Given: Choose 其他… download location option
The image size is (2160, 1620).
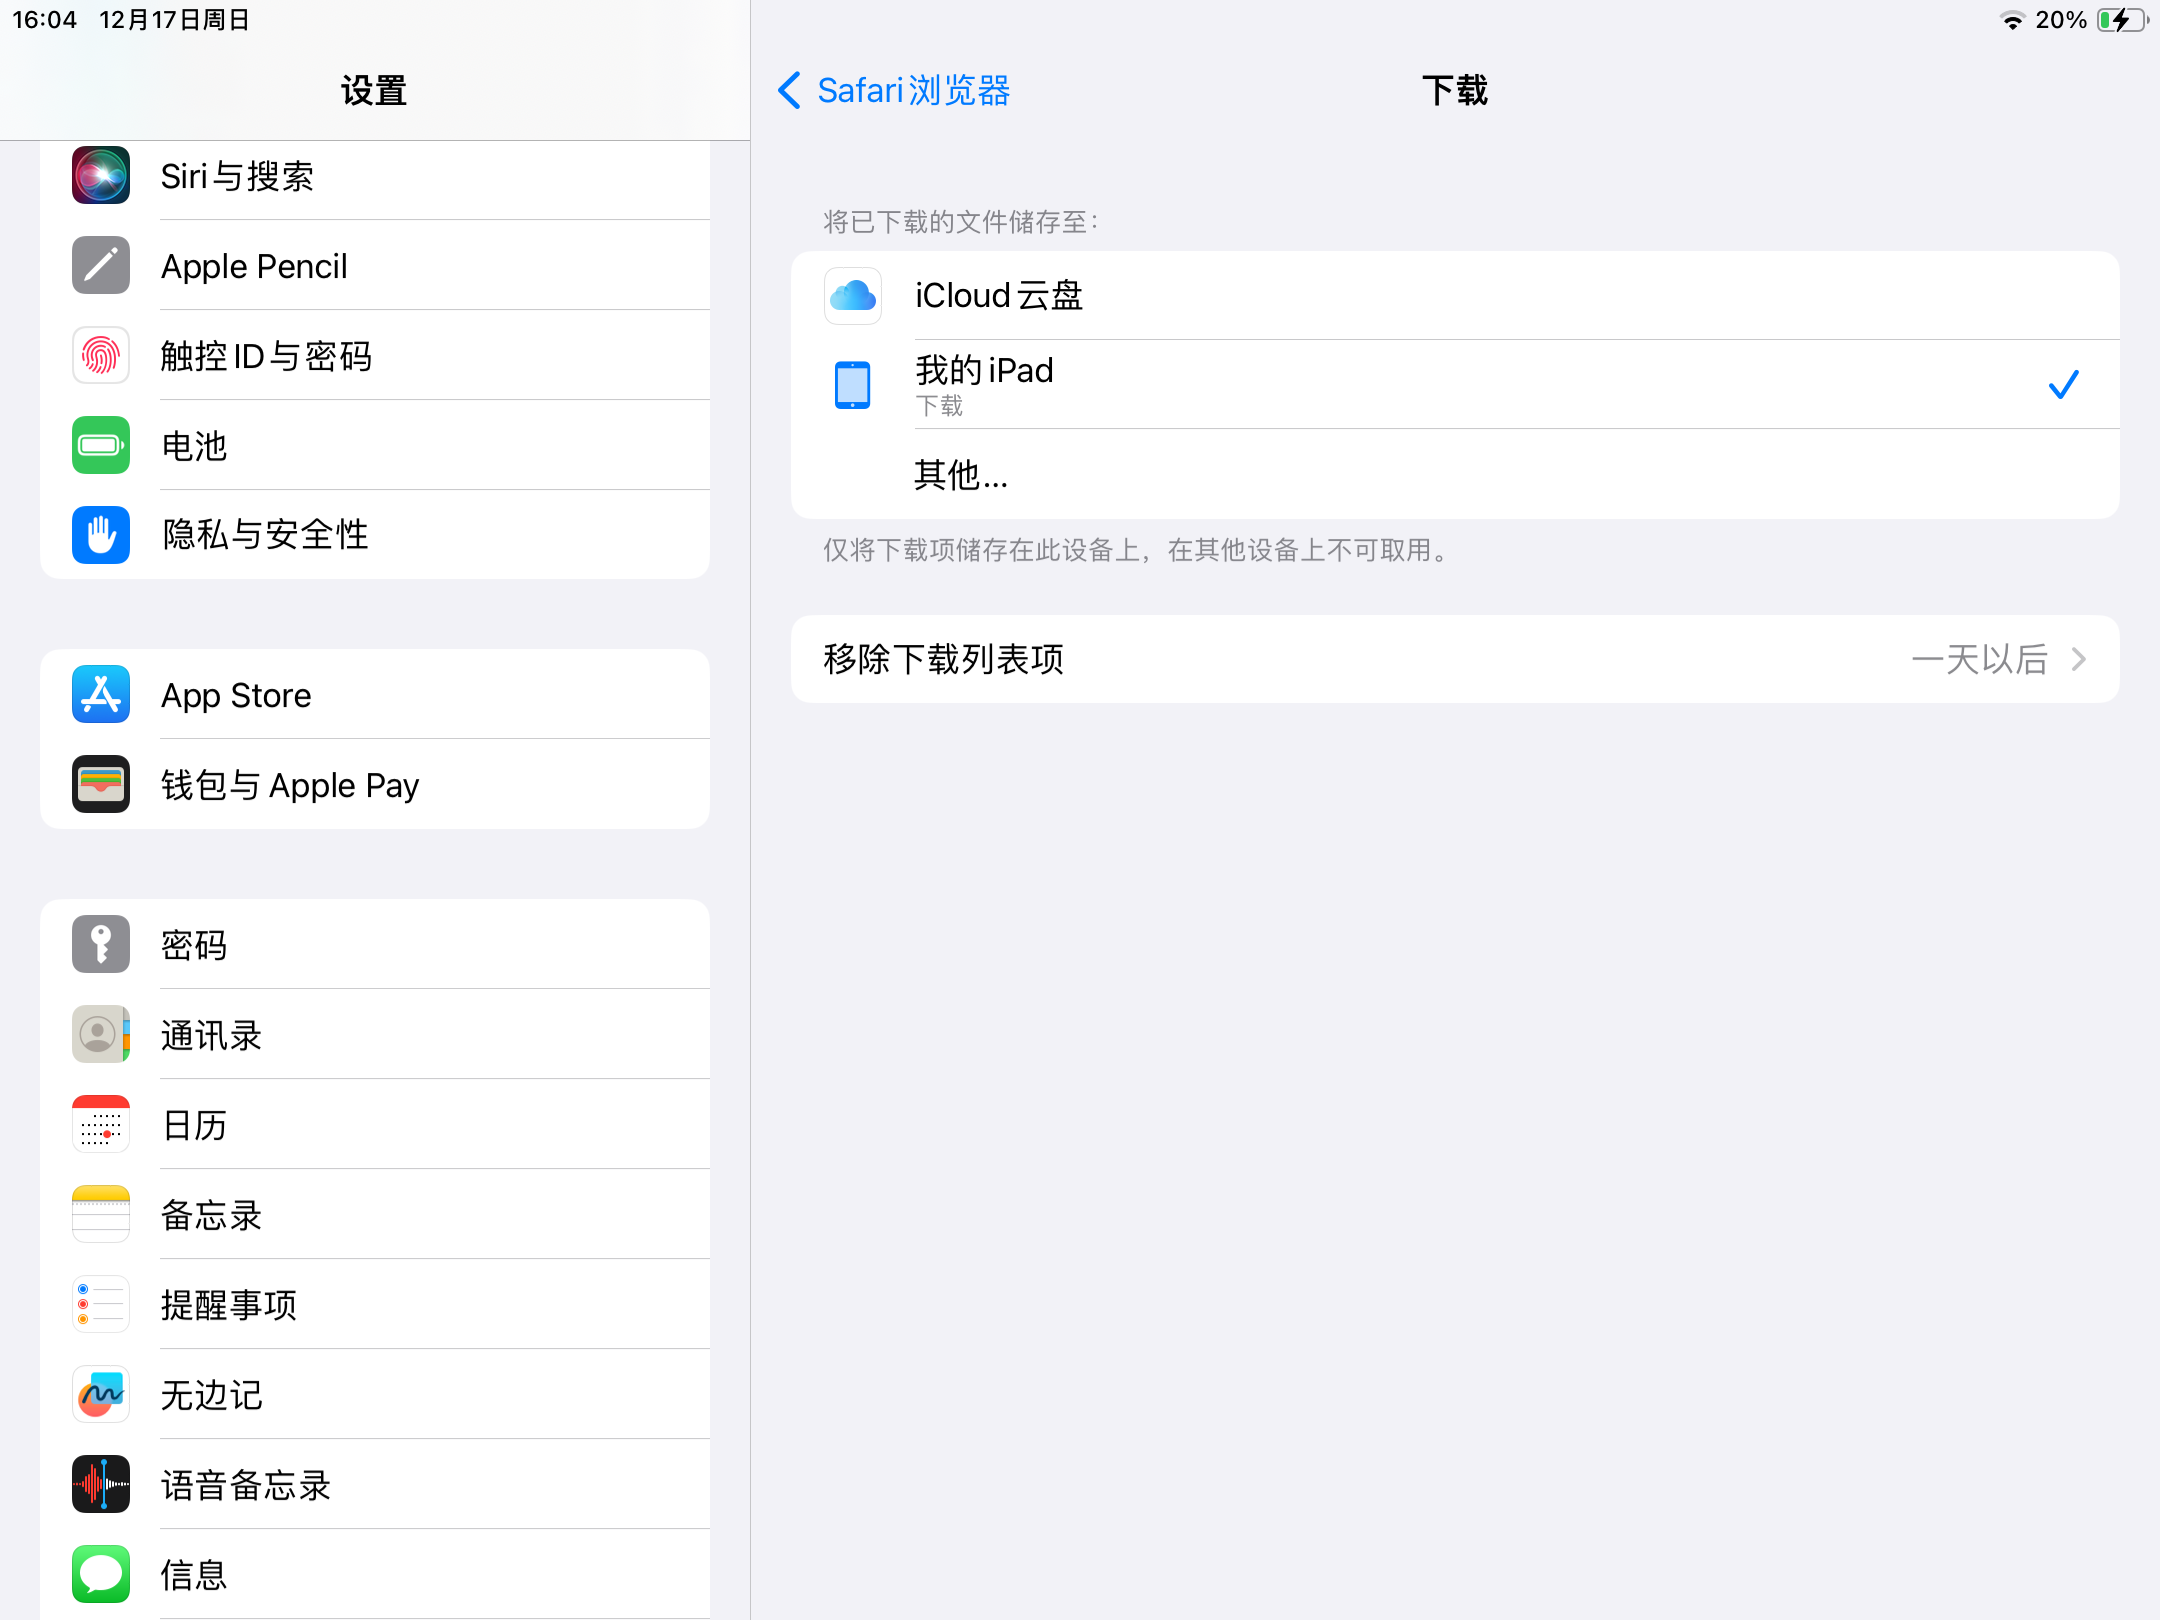Looking at the screenshot, I should [x=961, y=474].
